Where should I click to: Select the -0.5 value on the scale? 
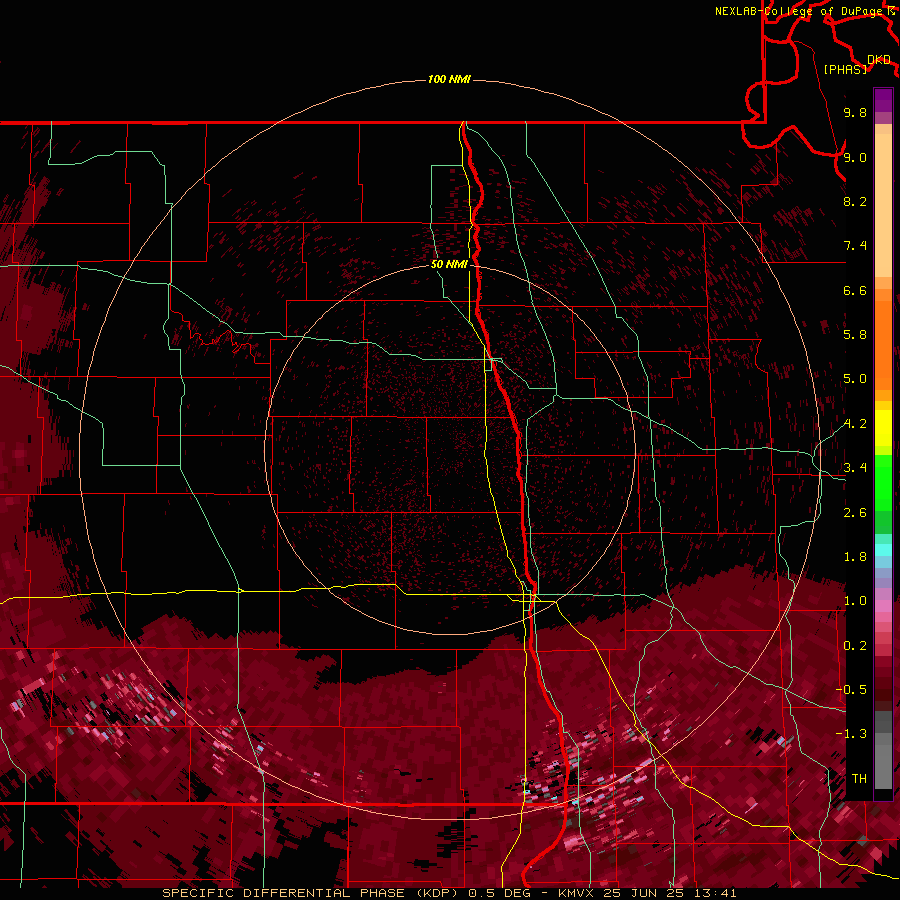[851, 689]
